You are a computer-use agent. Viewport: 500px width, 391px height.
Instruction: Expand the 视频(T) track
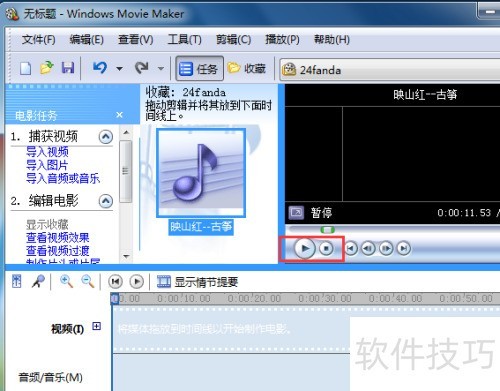click(x=97, y=326)
